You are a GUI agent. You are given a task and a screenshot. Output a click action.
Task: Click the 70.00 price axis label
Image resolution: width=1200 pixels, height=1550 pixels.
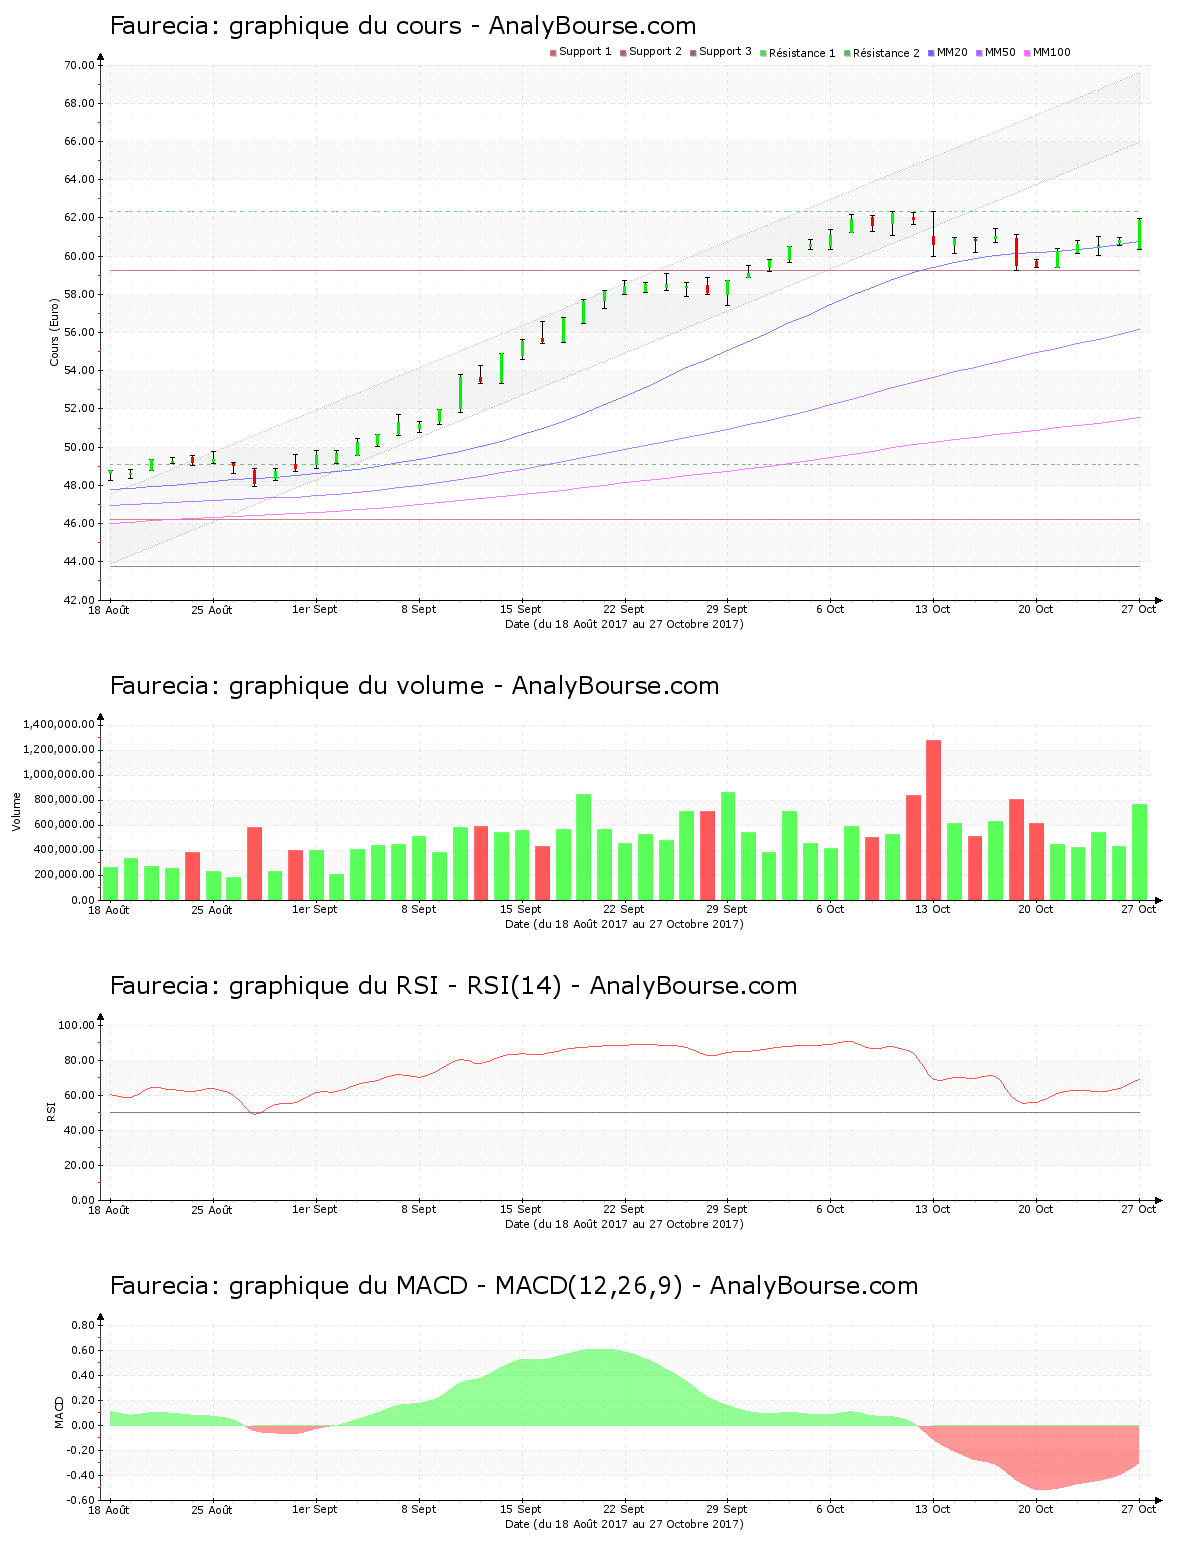79,66
